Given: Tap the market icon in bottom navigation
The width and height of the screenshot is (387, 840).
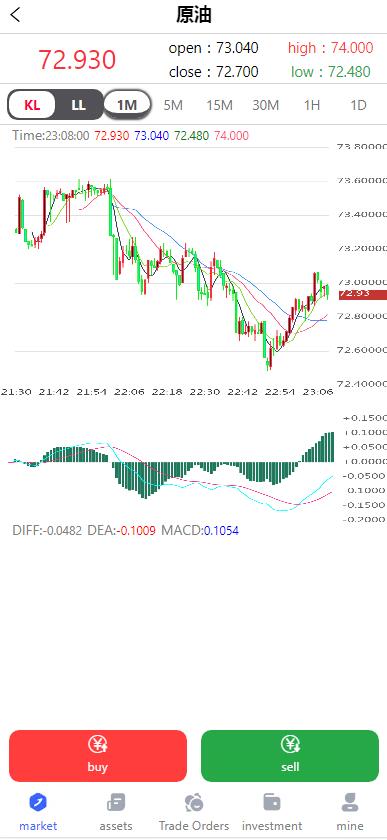Looking at the screenshot, I should [38, 802].
